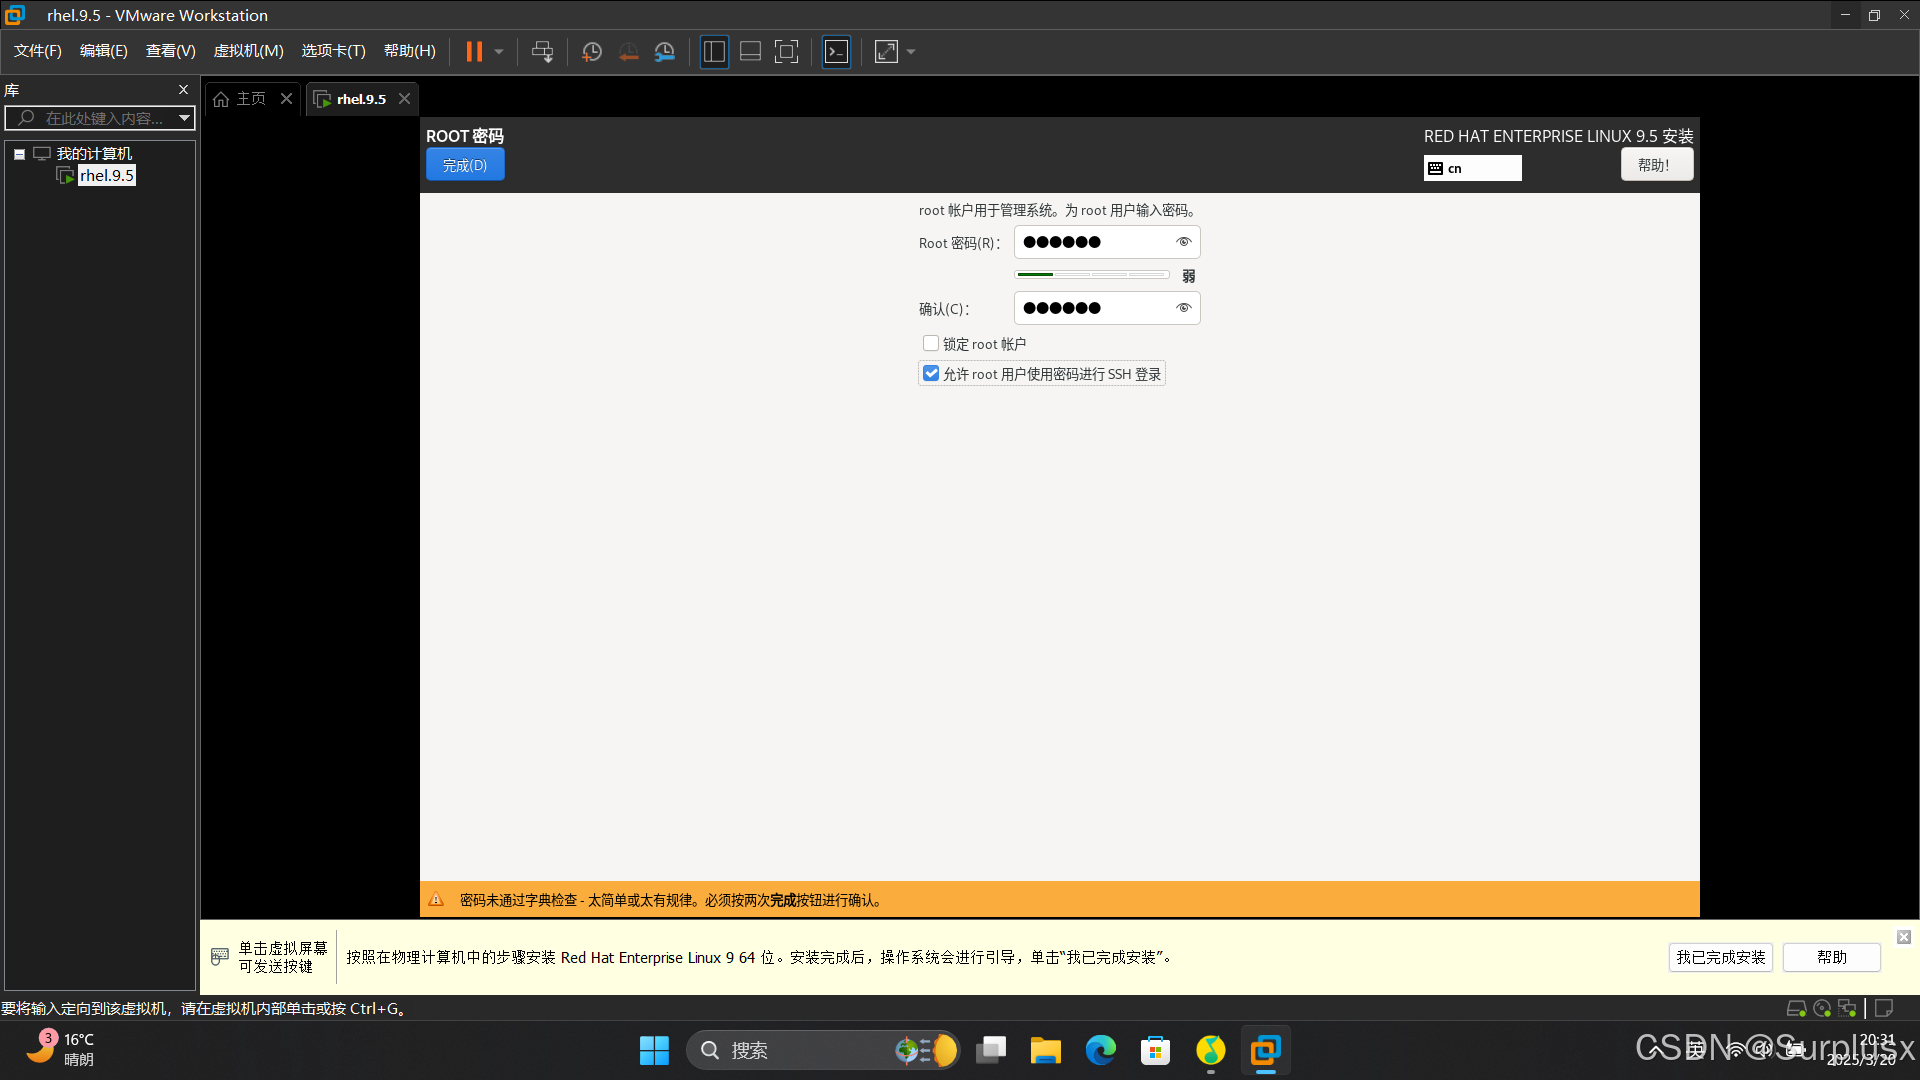Collapse the 我的计算机 tree node
The image size is (1920, 1080).
[19, 154]
